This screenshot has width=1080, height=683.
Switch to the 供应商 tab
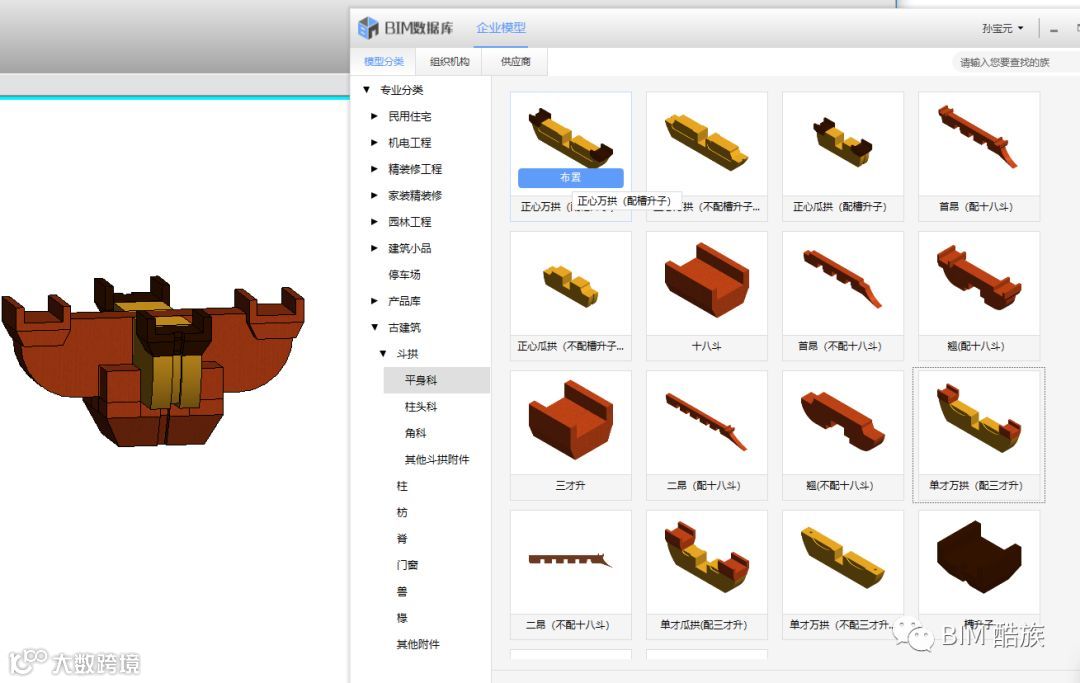(x=515, y=61)
